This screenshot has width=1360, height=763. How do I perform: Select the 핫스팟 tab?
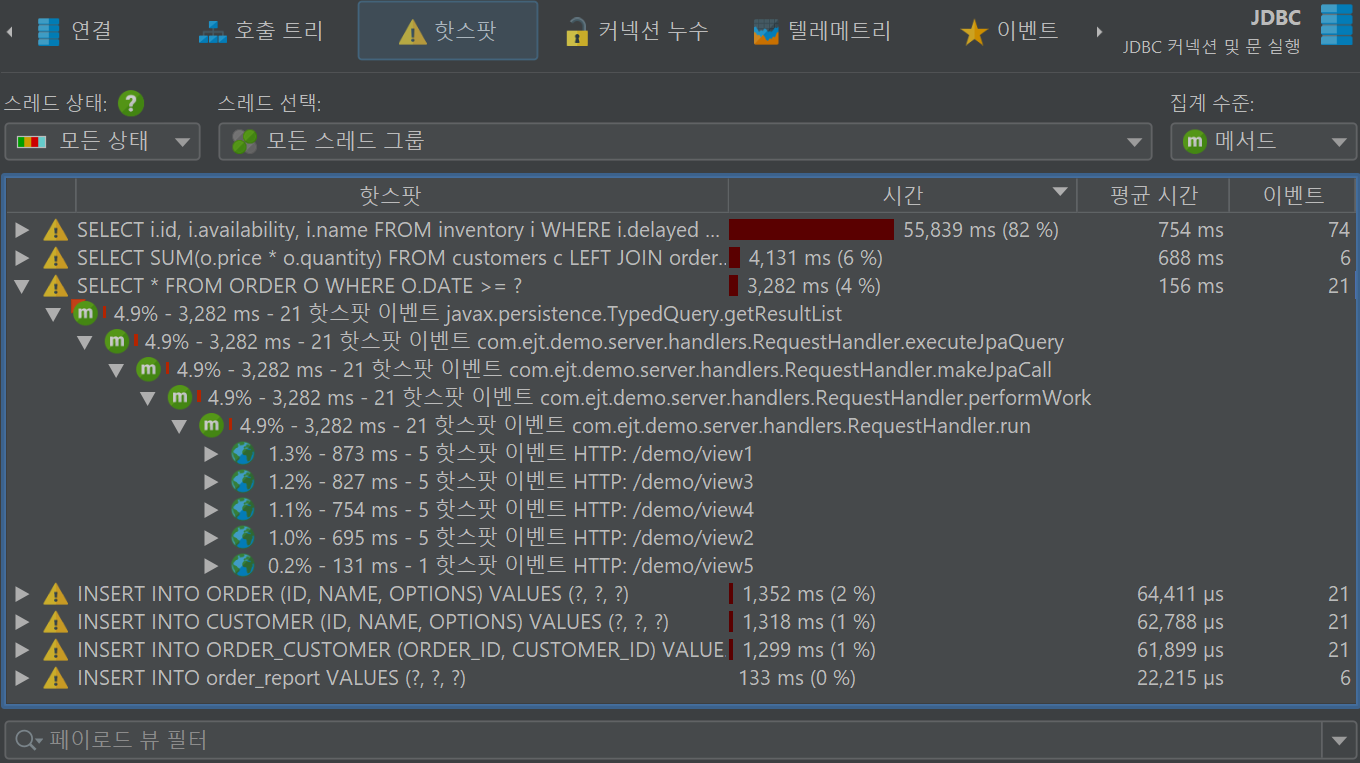coord(447,31)
